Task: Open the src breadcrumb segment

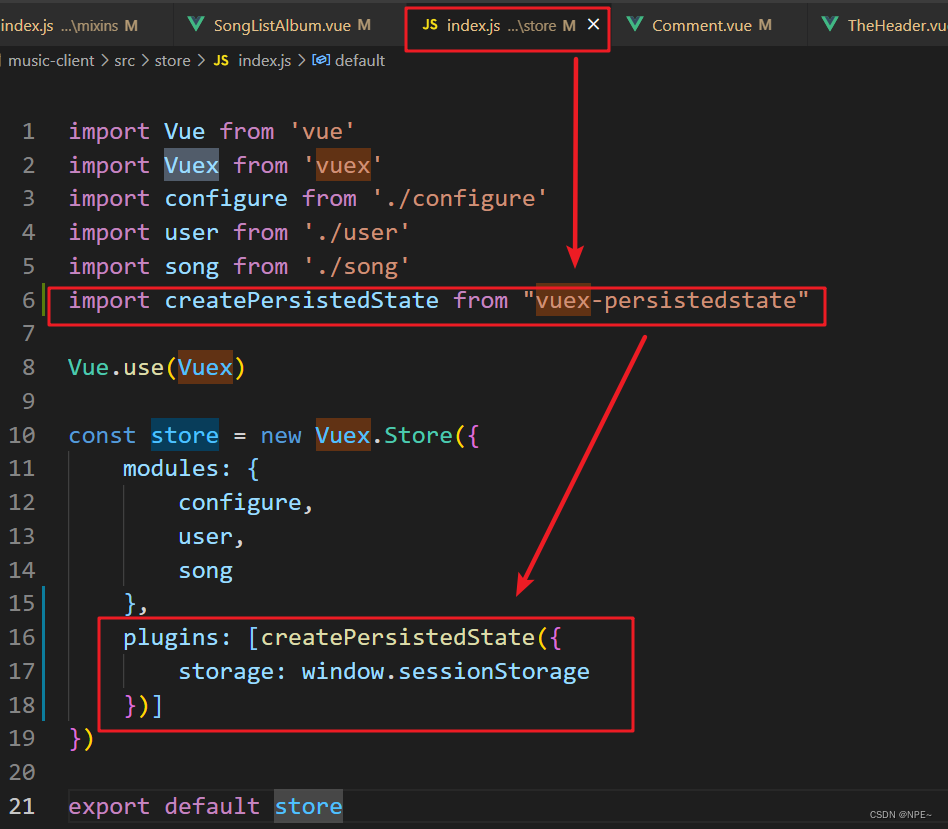Action: (x=125, y=60)
